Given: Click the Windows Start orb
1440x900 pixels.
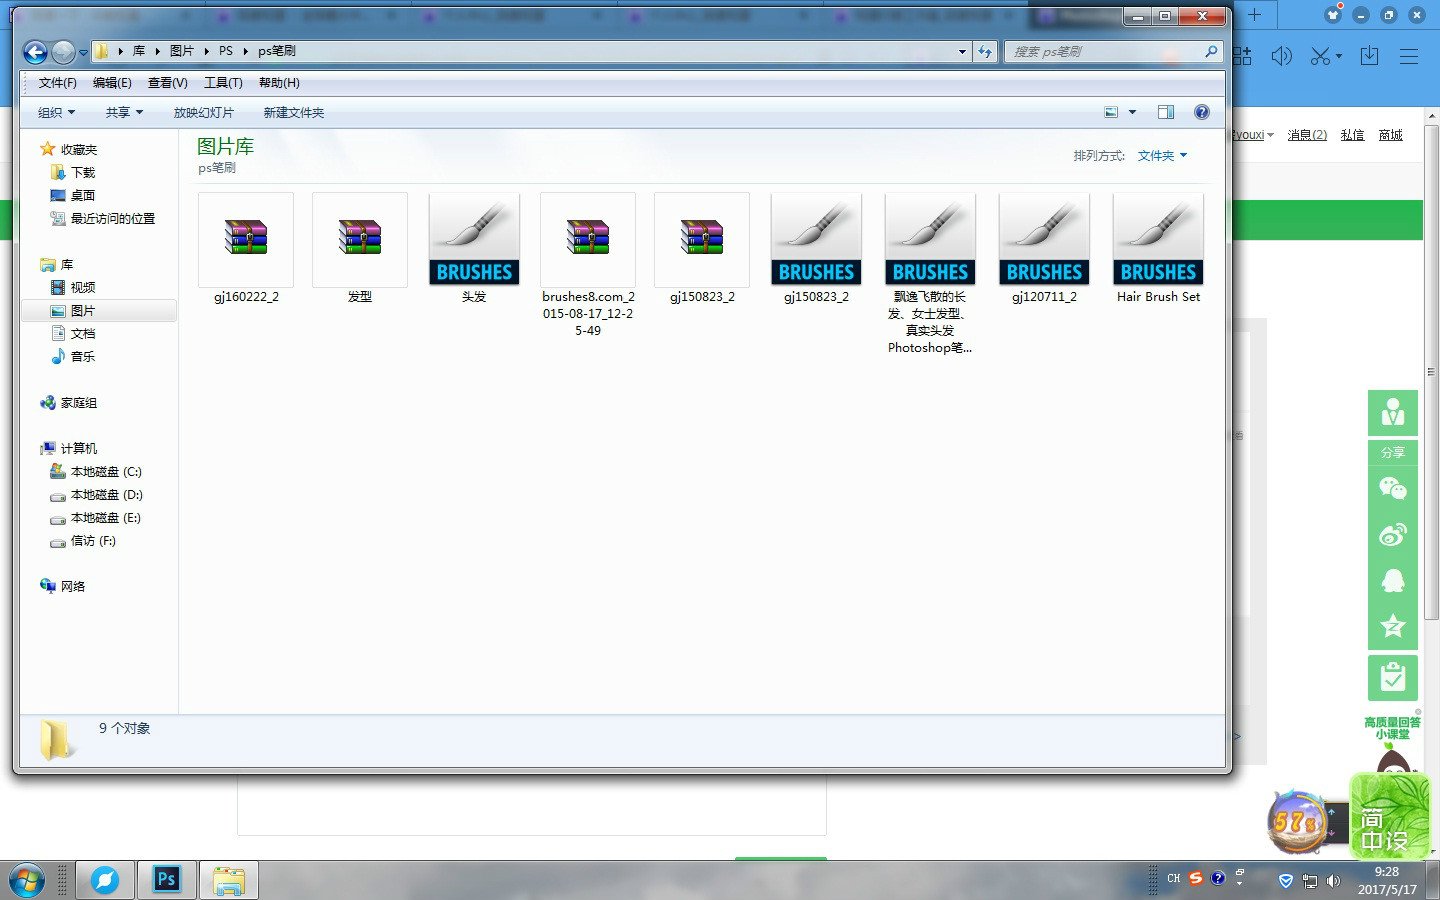Looking at the screenshot, I should (x=27, y=880).
